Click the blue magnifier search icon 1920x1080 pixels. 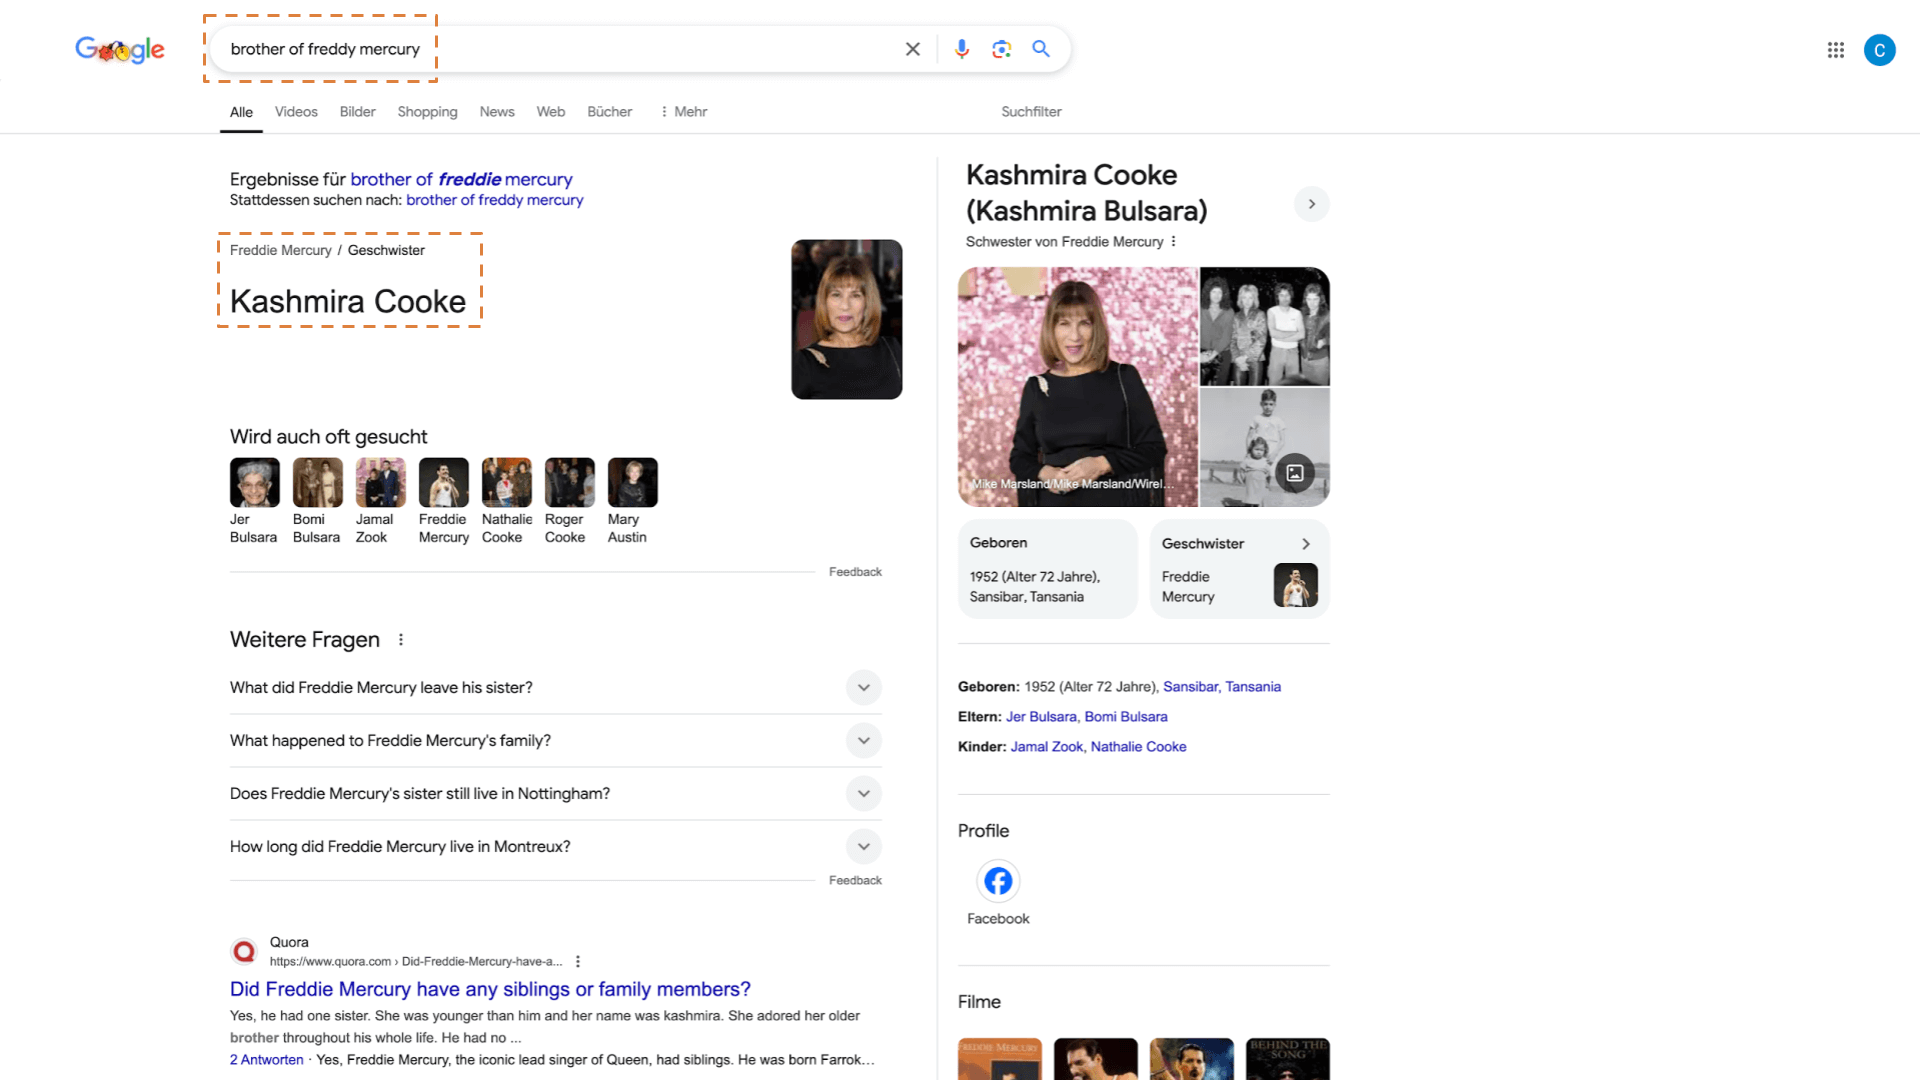(x=1041, y=49)
